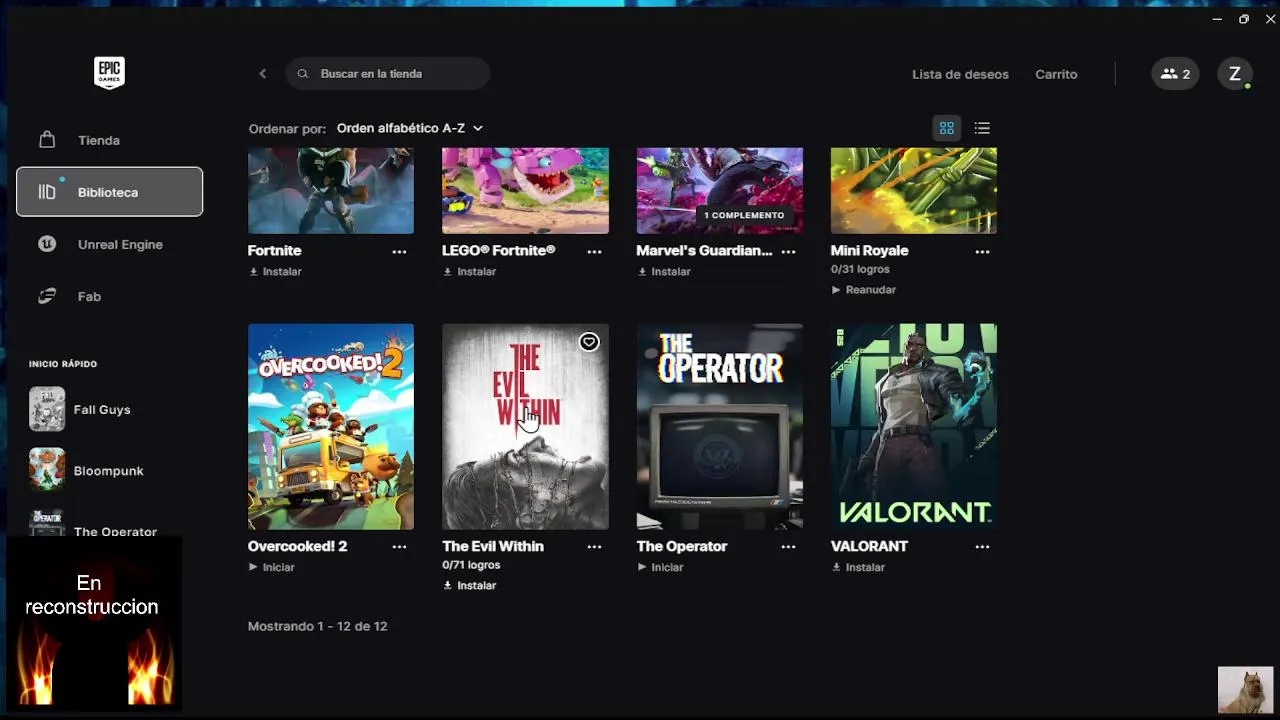Viewport: 1280px width, 720px height.
Task: Open The Evil Within options ellipsis
Action: click(594, 547)
